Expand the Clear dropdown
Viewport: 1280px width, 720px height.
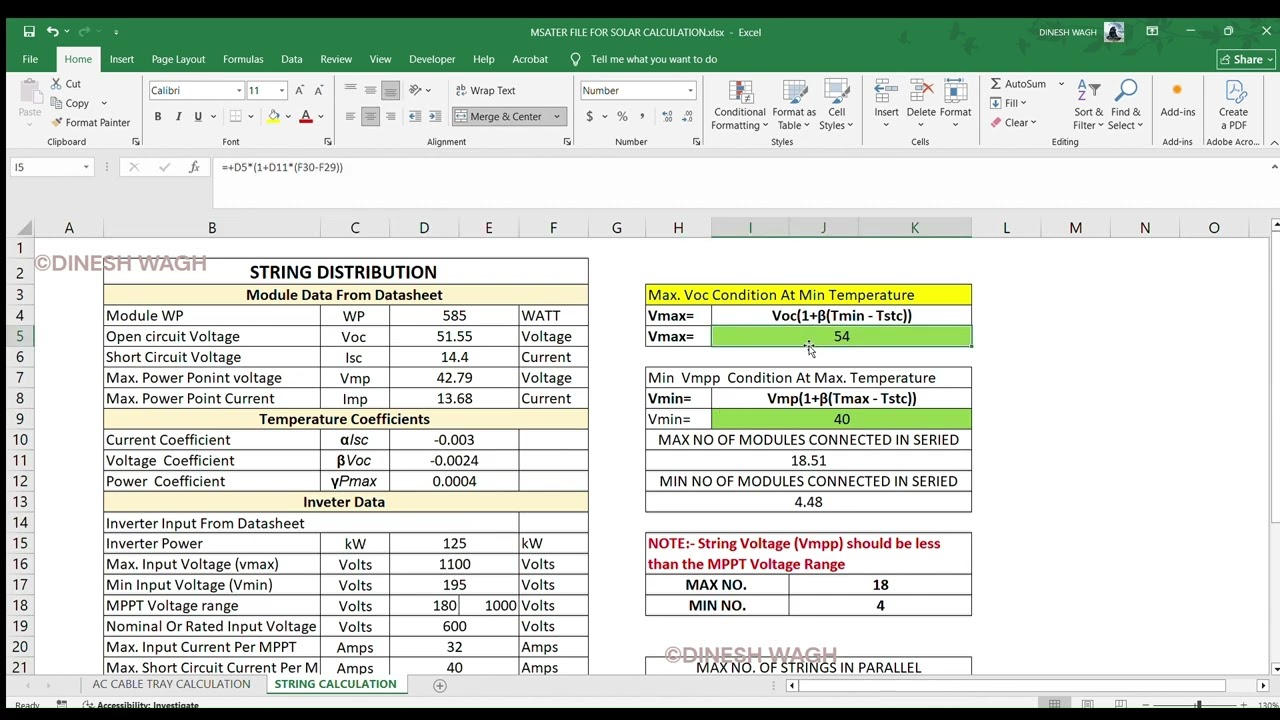click(1033, 122)
